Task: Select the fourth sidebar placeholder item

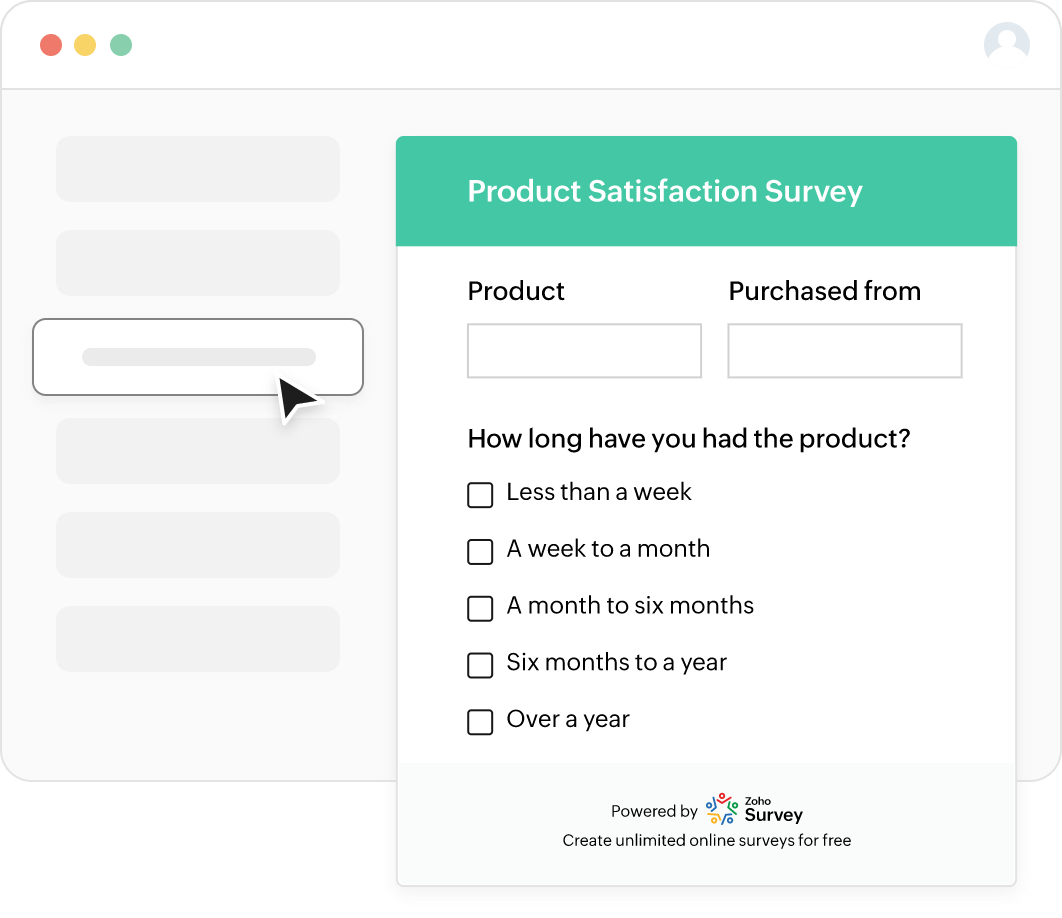Action: pos(198,451)
